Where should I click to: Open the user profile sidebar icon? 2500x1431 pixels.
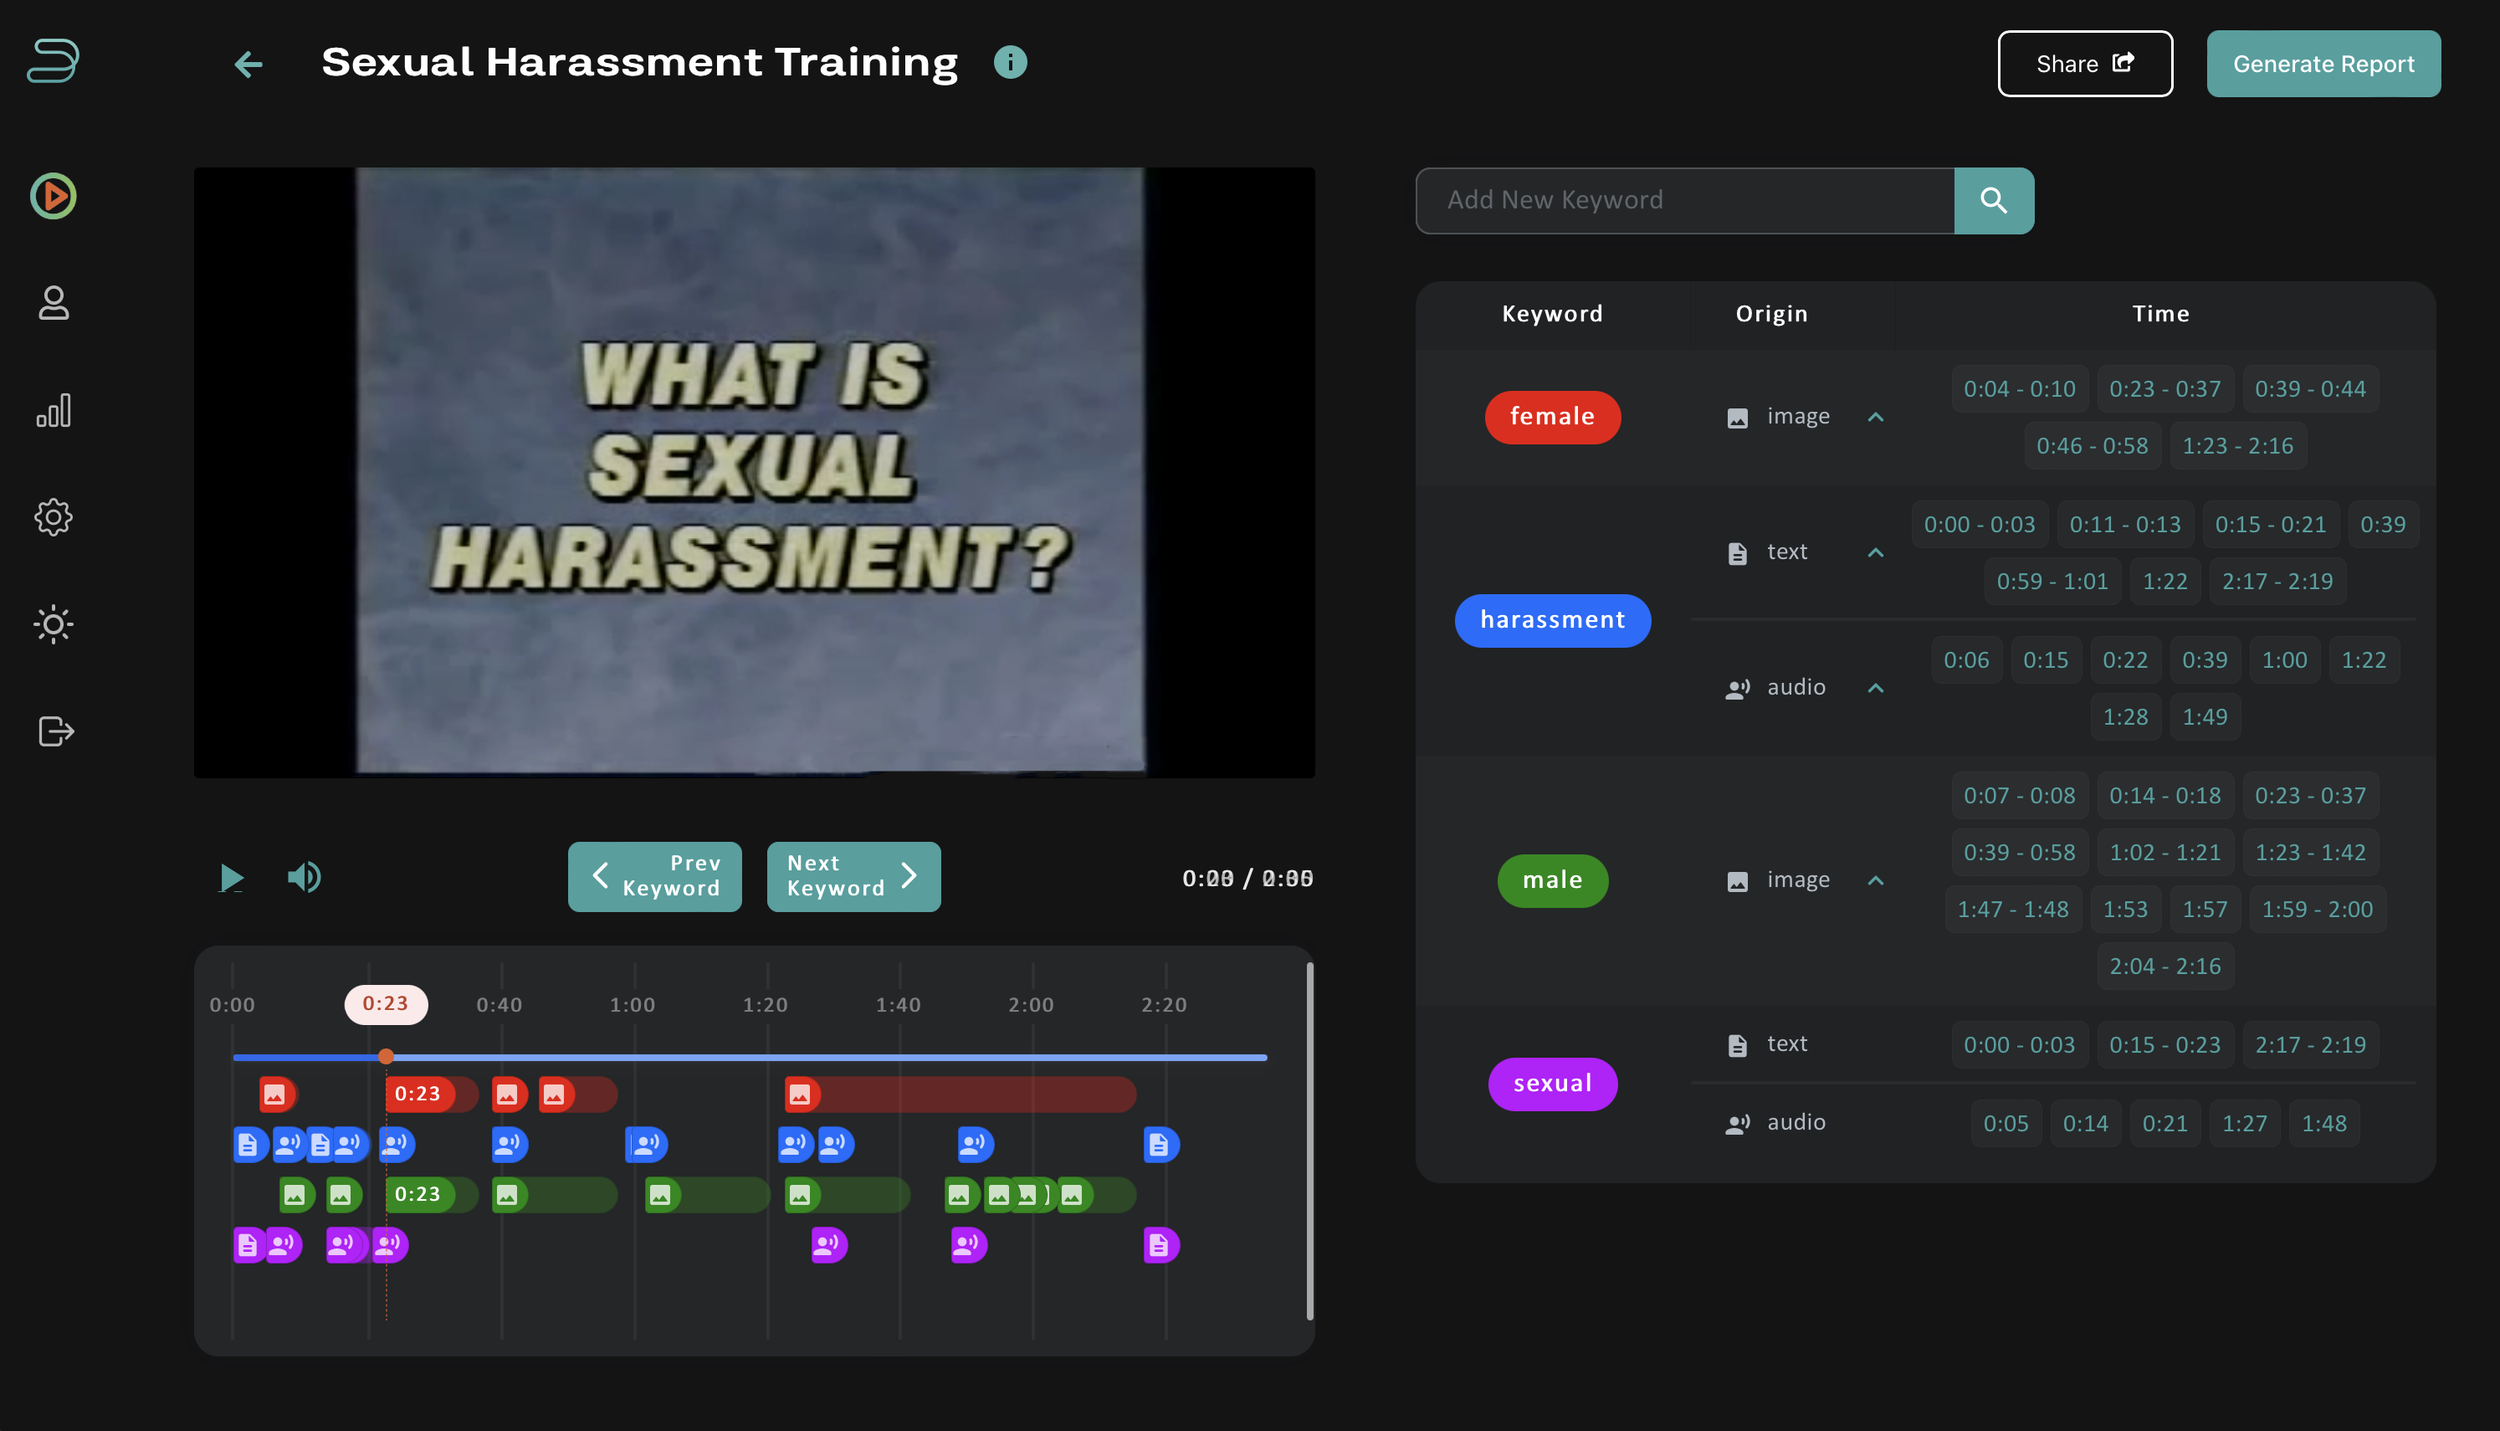(53, 303)
